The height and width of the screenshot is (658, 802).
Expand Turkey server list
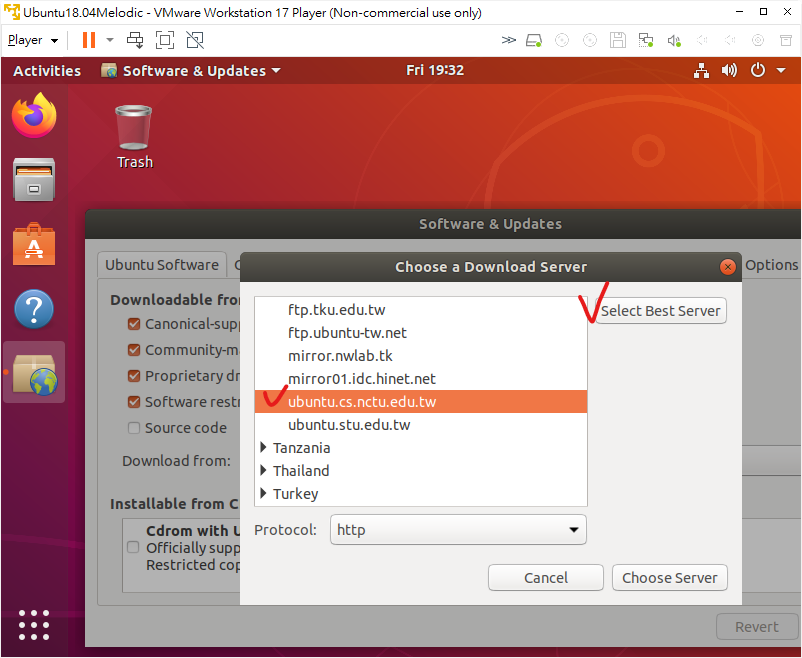point(263,493)
